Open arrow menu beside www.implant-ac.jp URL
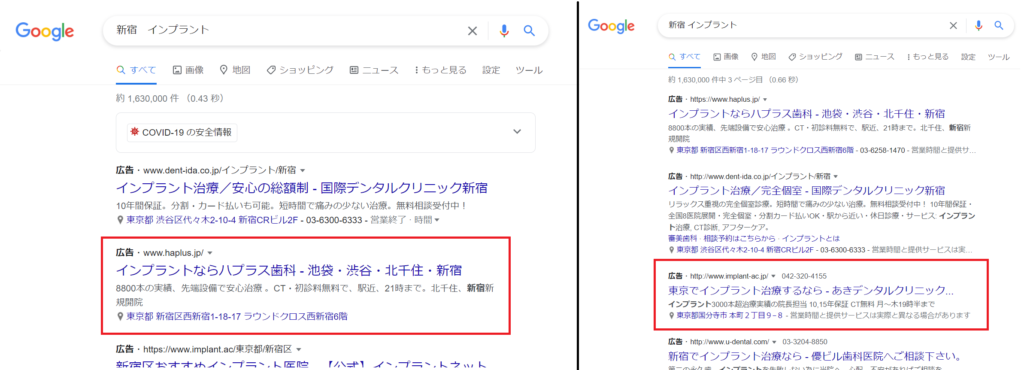The width and height of the screenshot is (1024, 370). tap(773, 275)
